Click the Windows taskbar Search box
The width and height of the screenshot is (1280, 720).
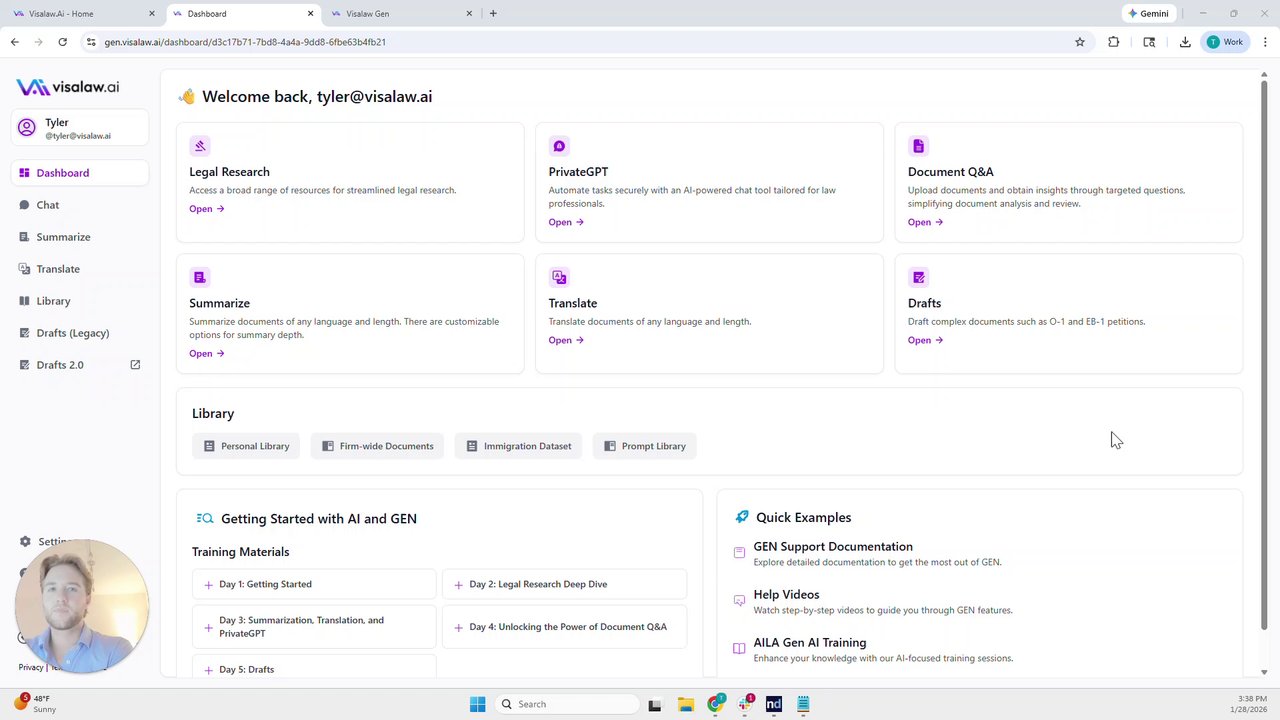[567, 704]
